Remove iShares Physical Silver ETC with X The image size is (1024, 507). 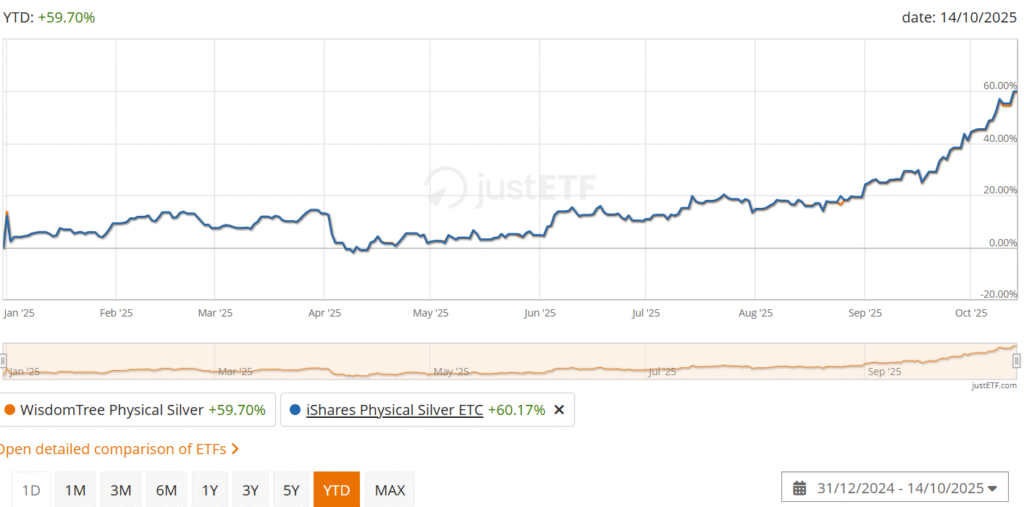[559, 410]
